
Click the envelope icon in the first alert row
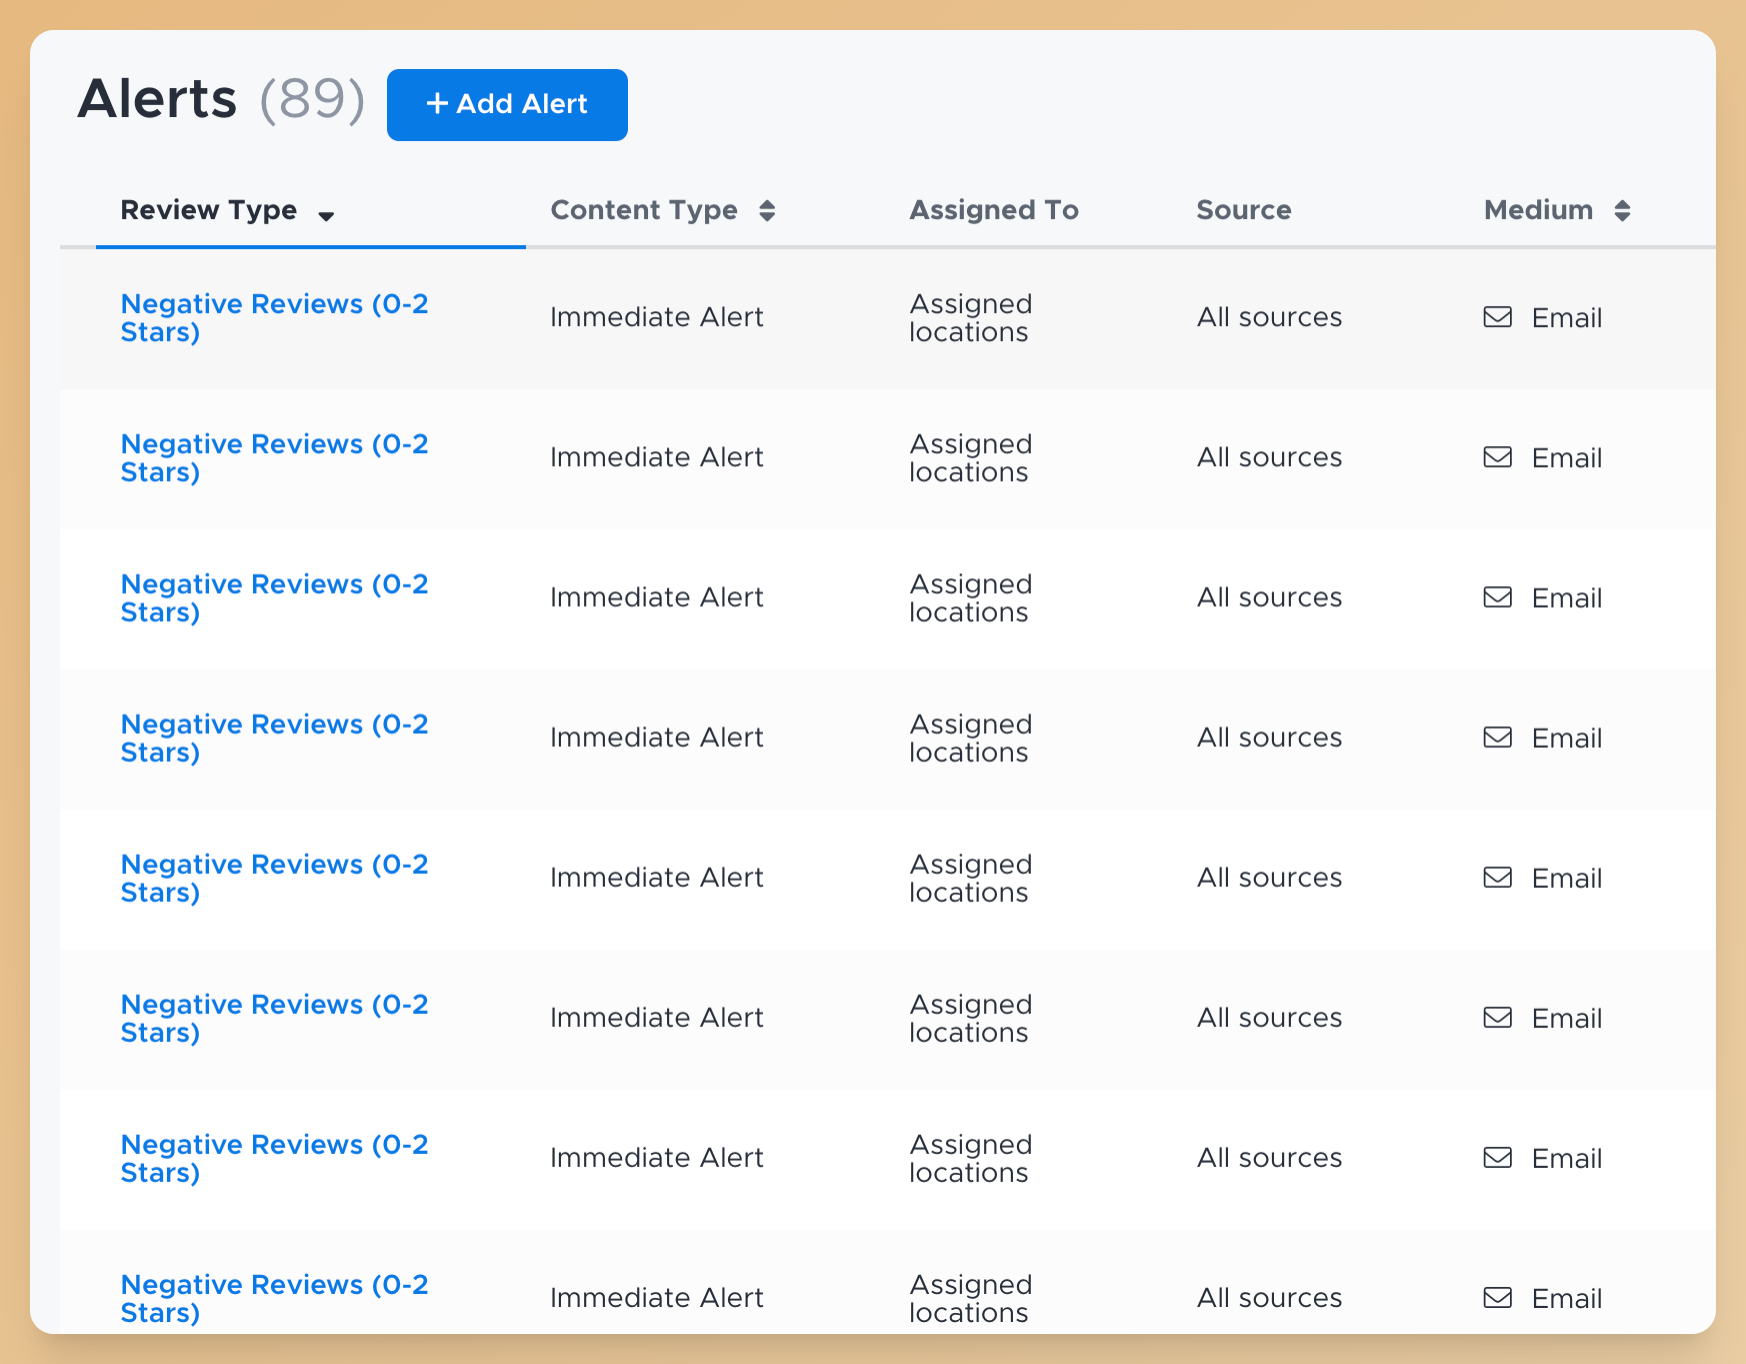tap(1497, 317)
